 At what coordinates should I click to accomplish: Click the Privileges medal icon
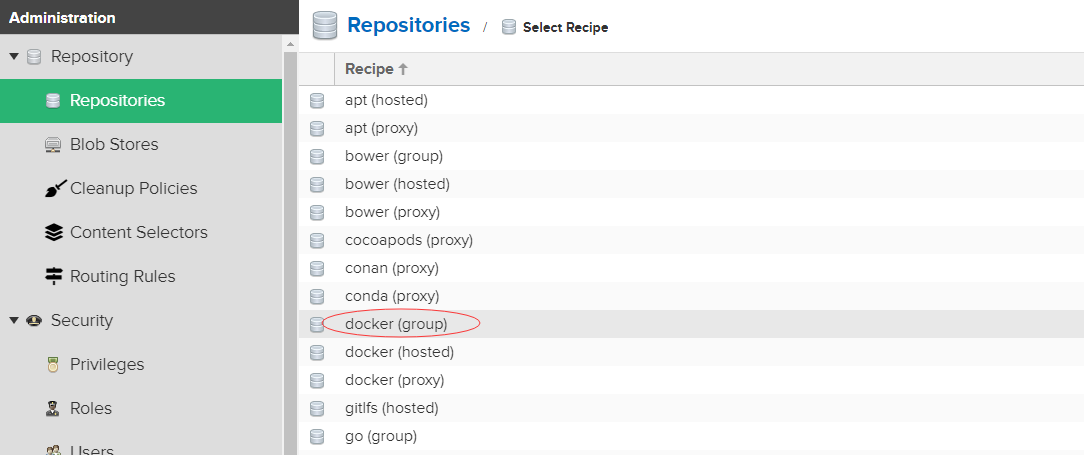click(x=54, y=365)
